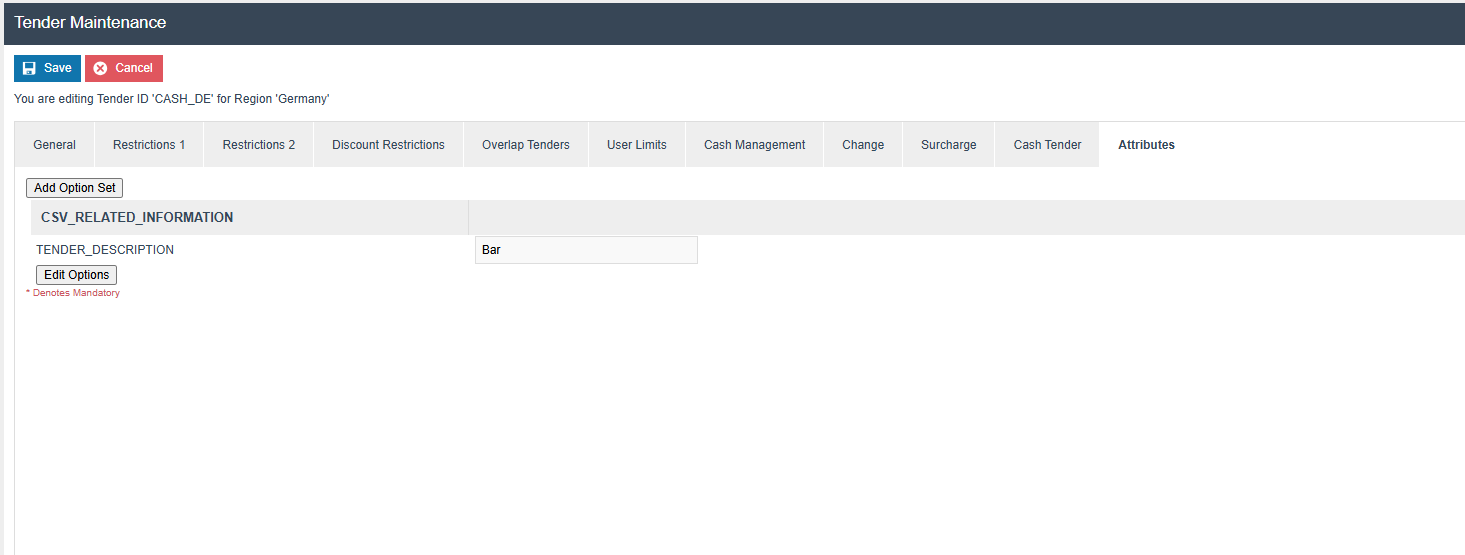Image resolution: width=1465 pixels, height=555 pixels.
Task: Click the 'You are editing Tender ID' message
Action: click(x=172, y=99)
